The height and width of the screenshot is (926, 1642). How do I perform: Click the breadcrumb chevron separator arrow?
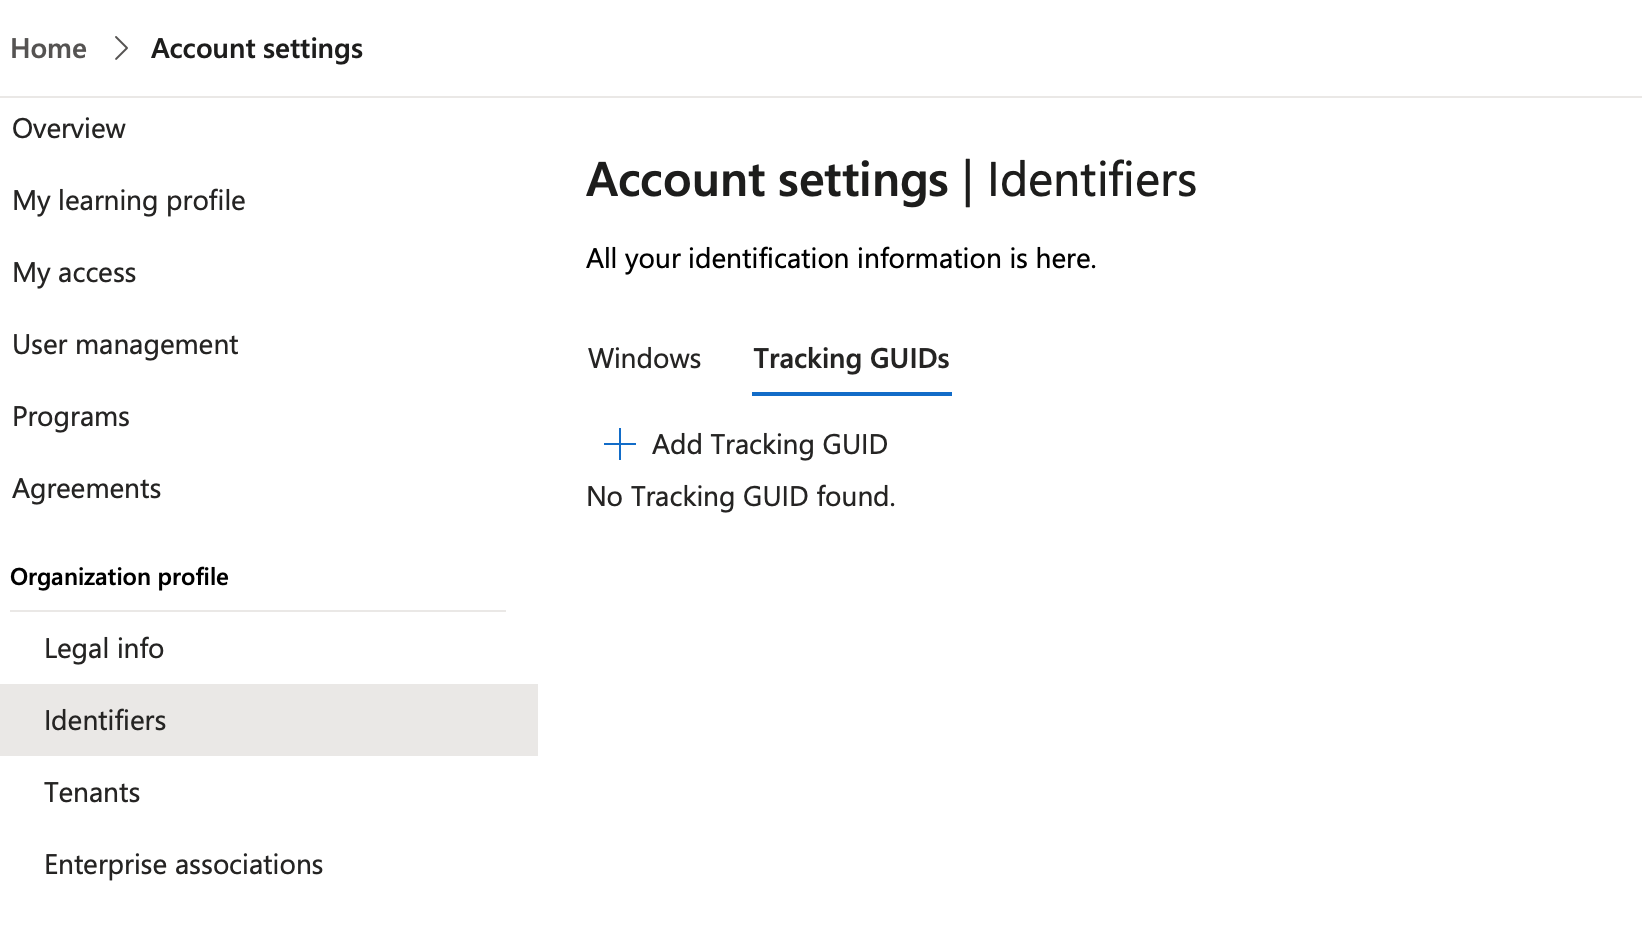tap(121, 48)
